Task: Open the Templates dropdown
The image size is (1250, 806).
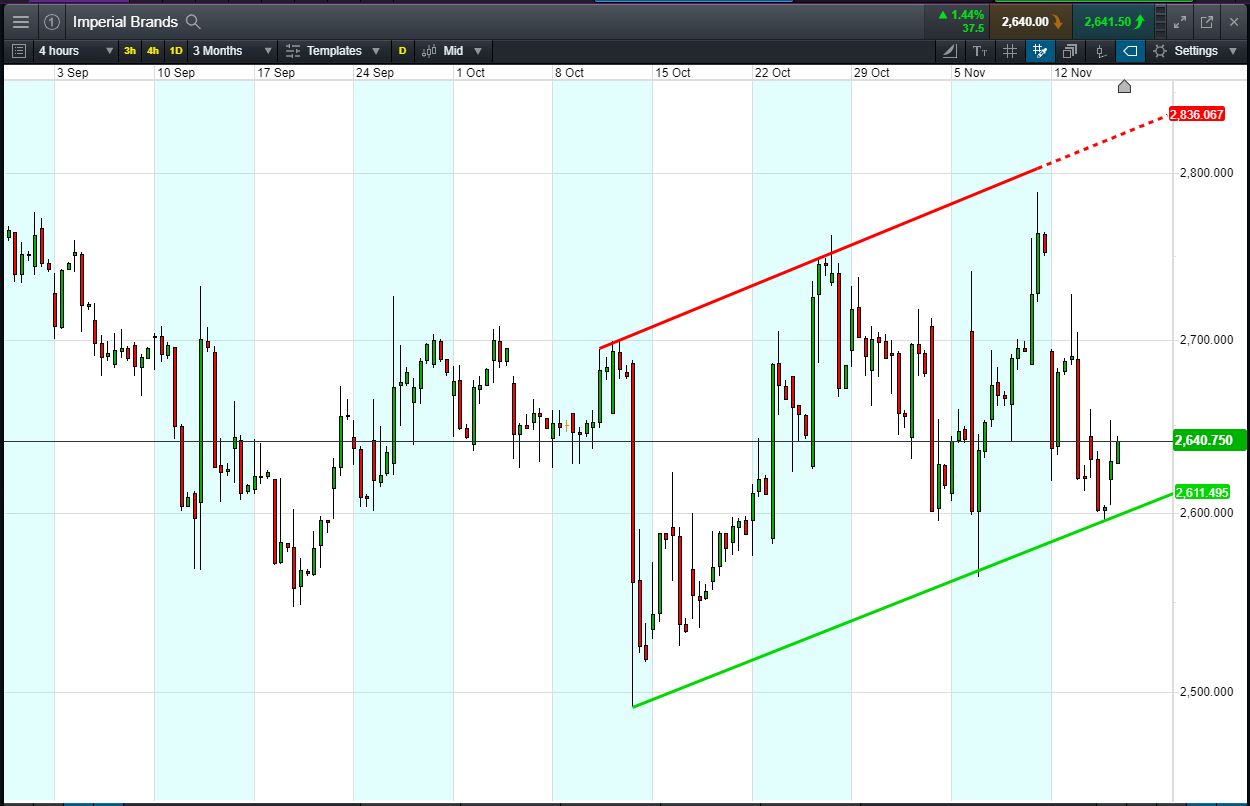Action: pos(332,50)
